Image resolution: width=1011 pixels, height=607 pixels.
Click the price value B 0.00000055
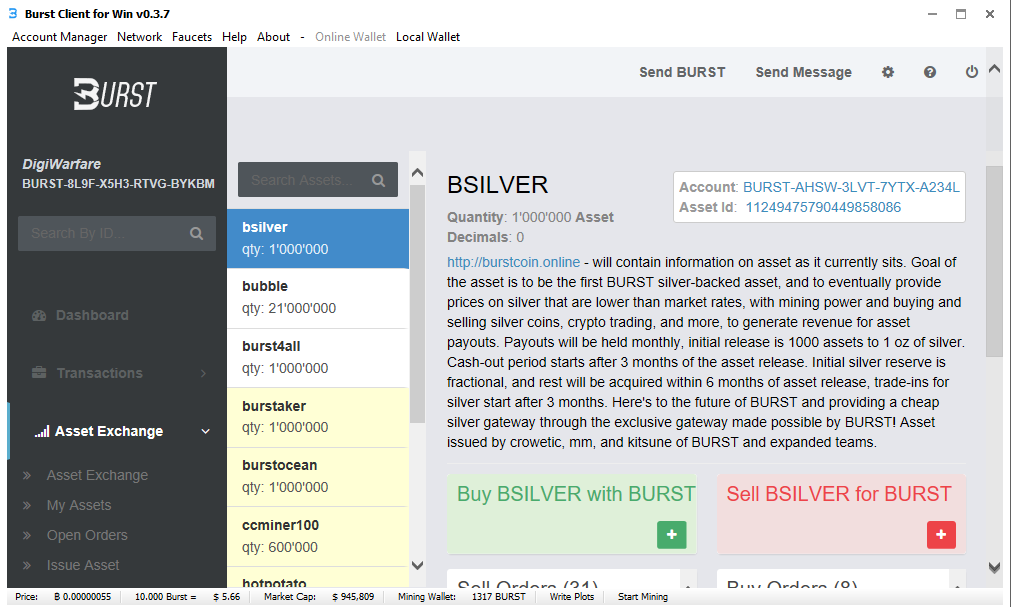pyautogui.click(x=83, y=597)
